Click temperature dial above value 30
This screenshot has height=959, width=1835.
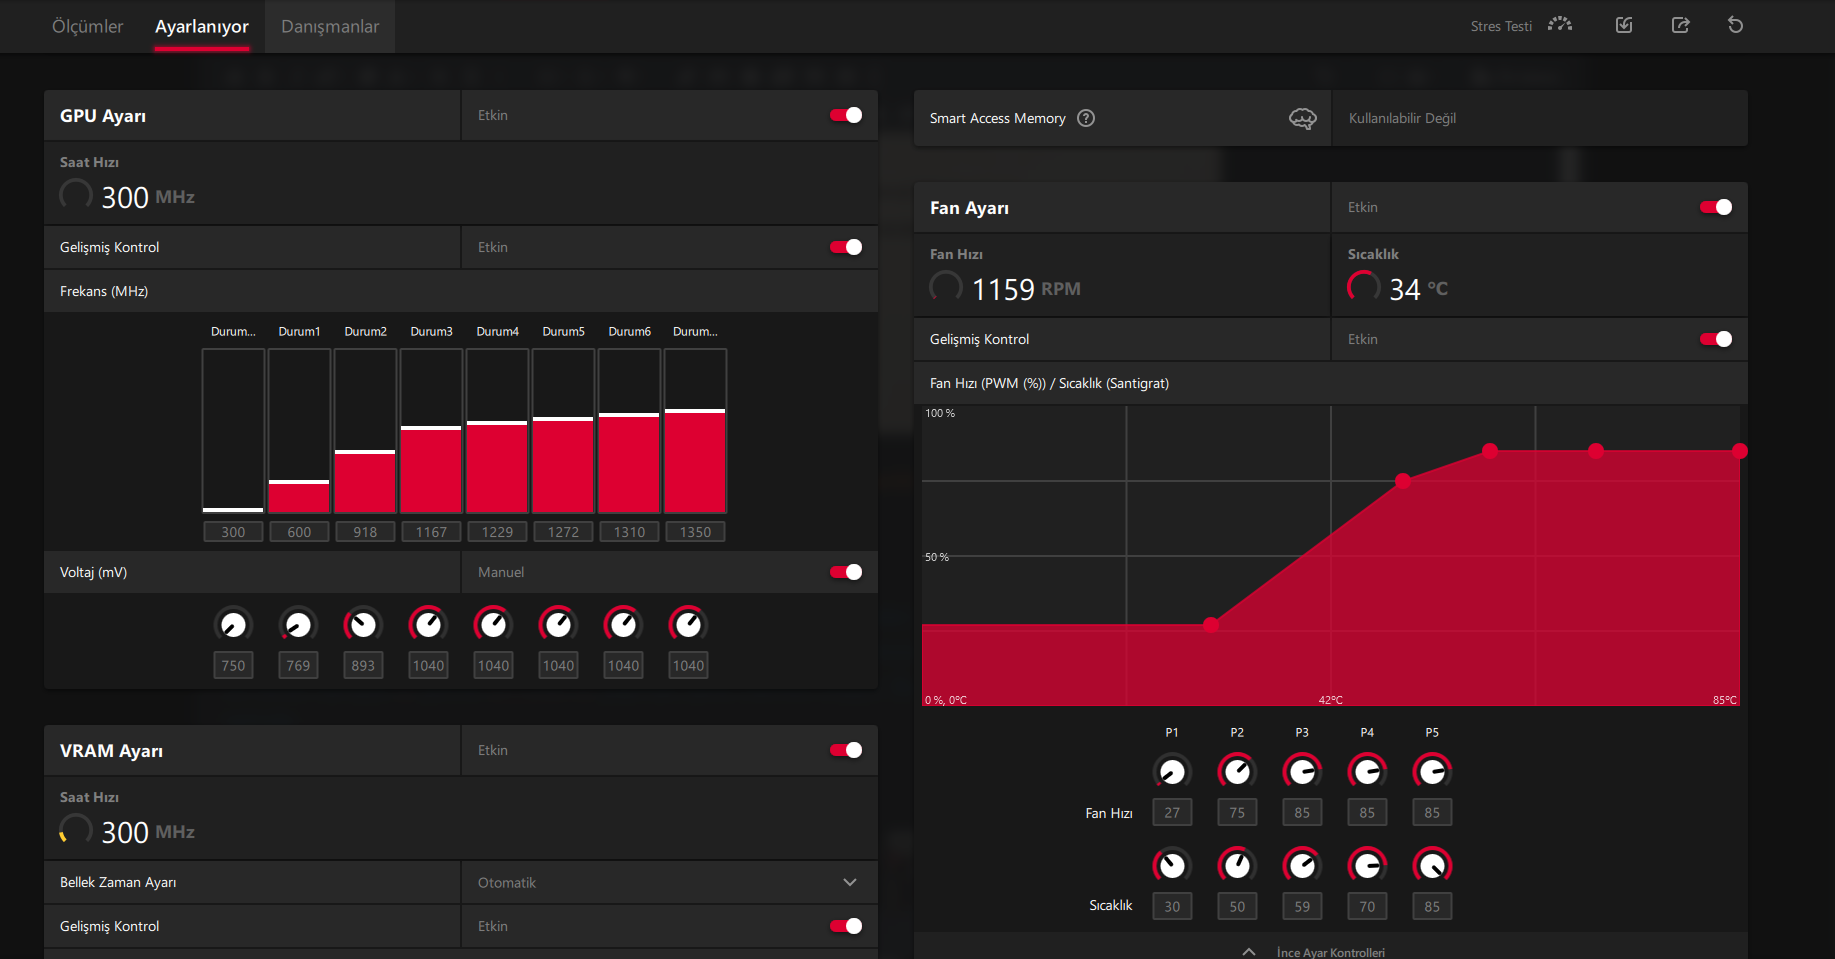pyautogui.click(x=1172, y=865)
